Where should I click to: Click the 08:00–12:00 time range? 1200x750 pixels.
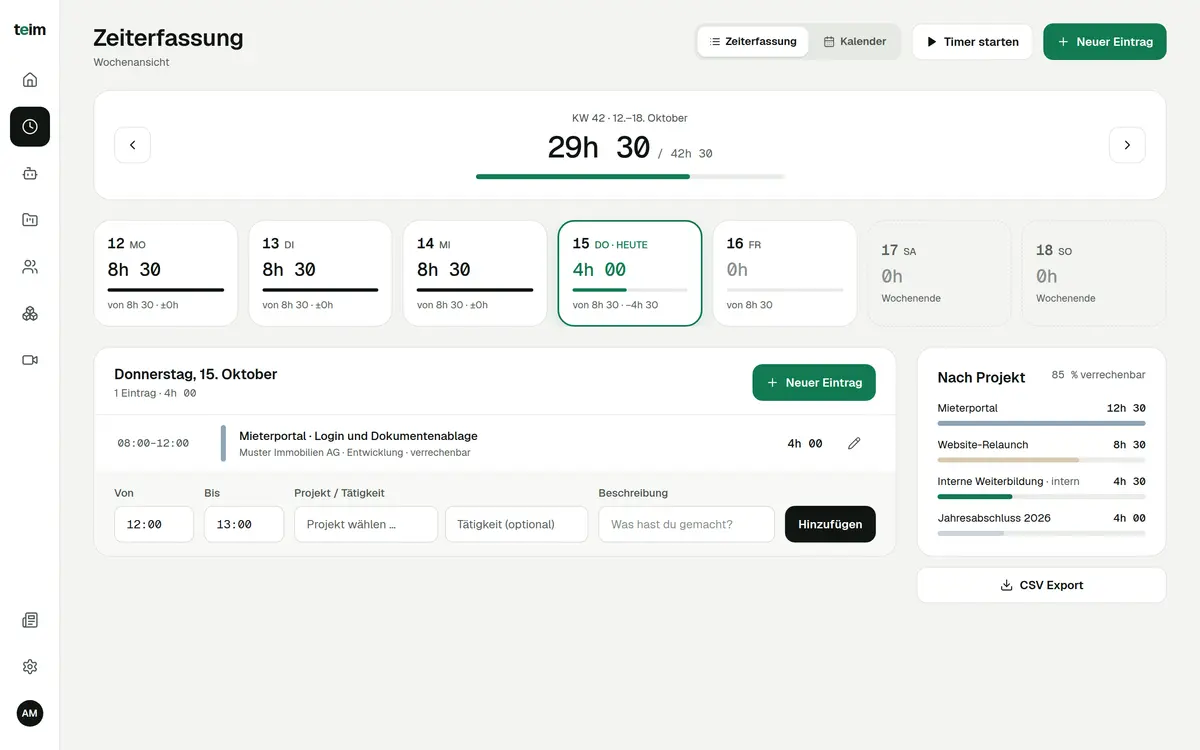[x=153, y=443]
